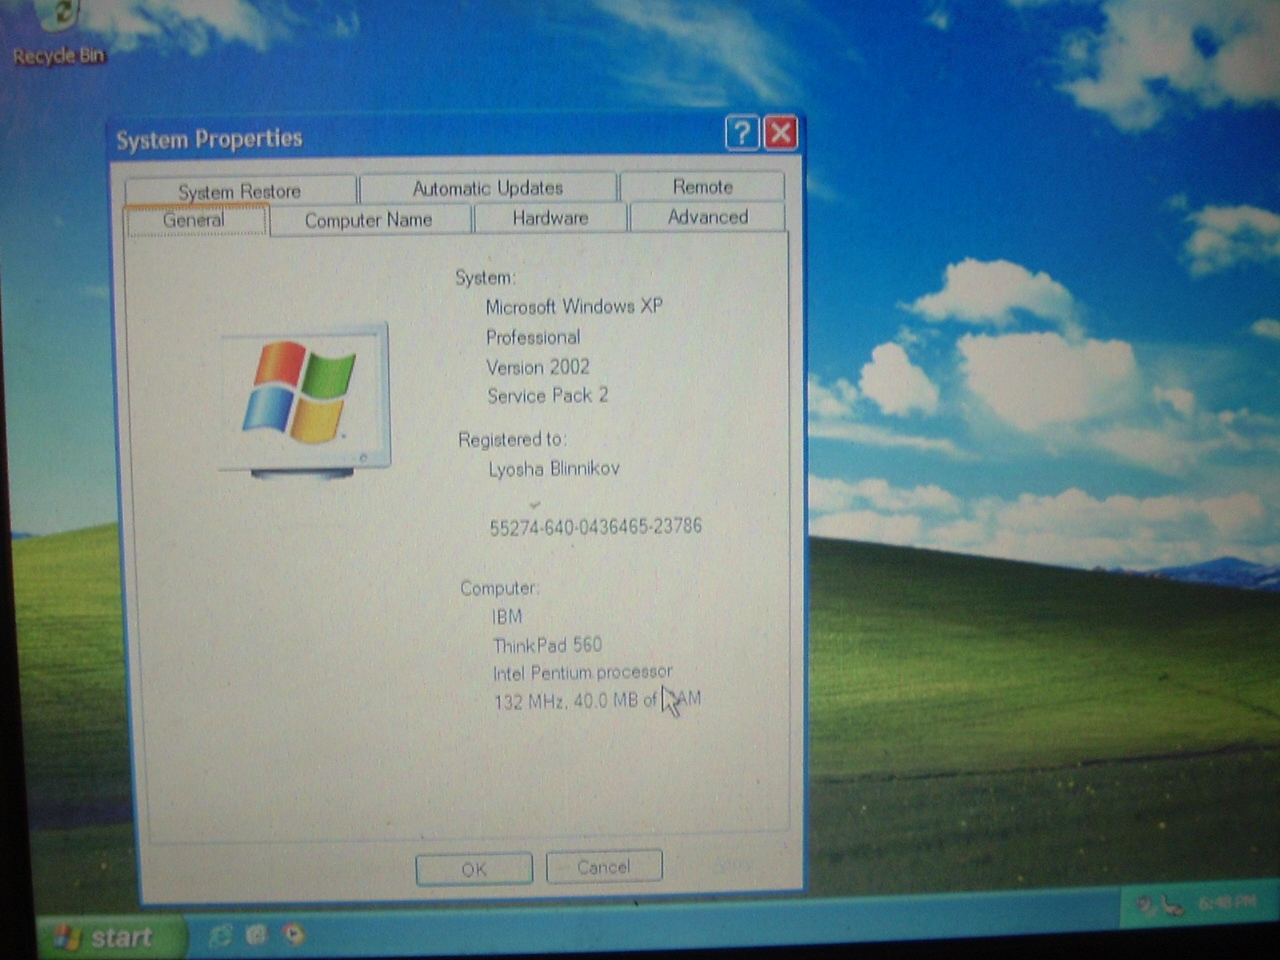Click the "Version 2002" line

pyautogui.click(x=538, y=367)
